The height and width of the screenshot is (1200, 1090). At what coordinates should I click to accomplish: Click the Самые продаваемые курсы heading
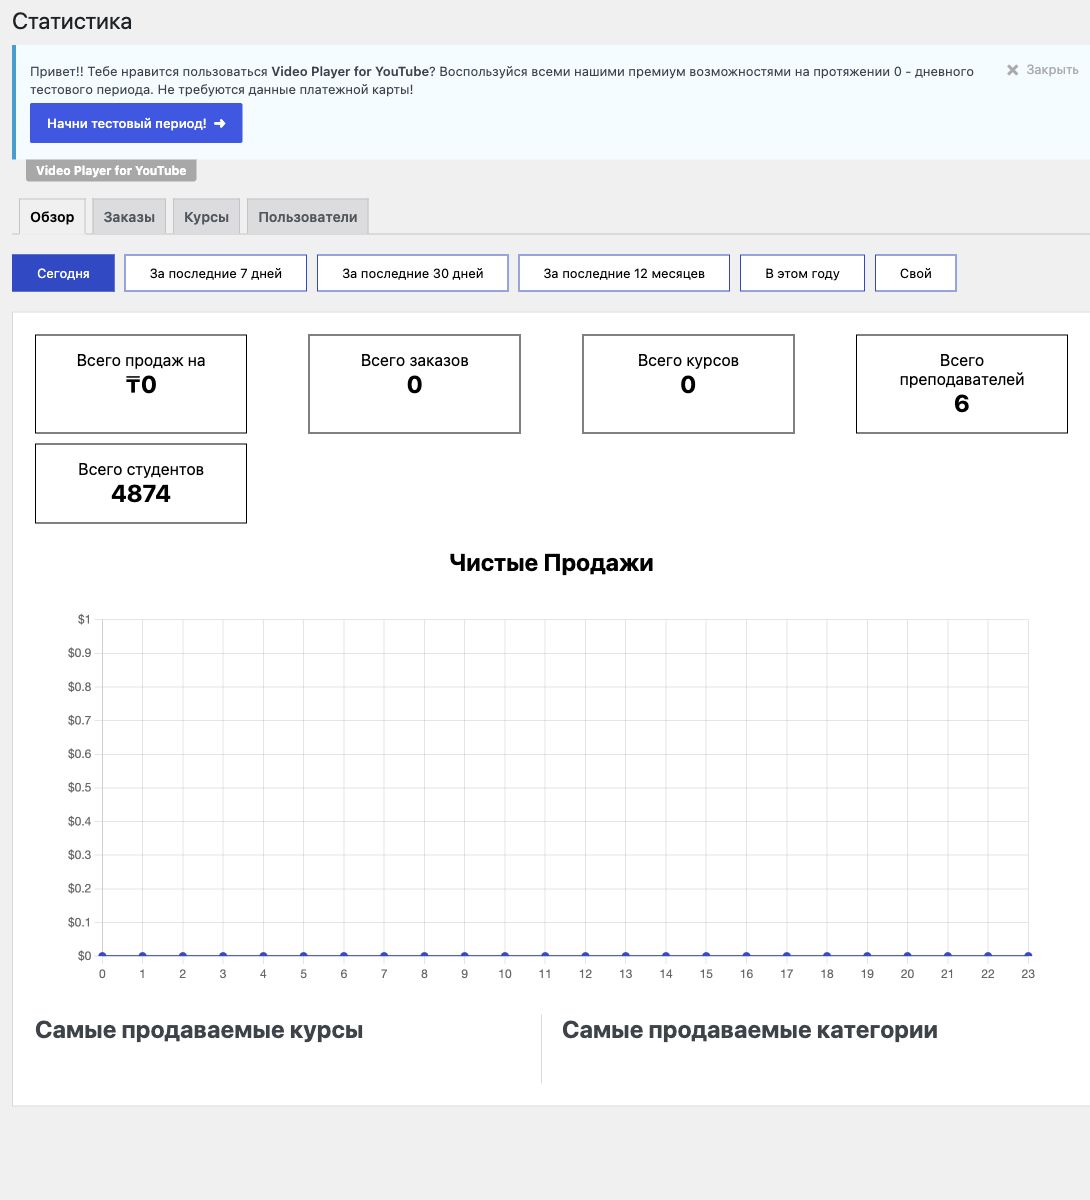click(x=199, y=1030)
